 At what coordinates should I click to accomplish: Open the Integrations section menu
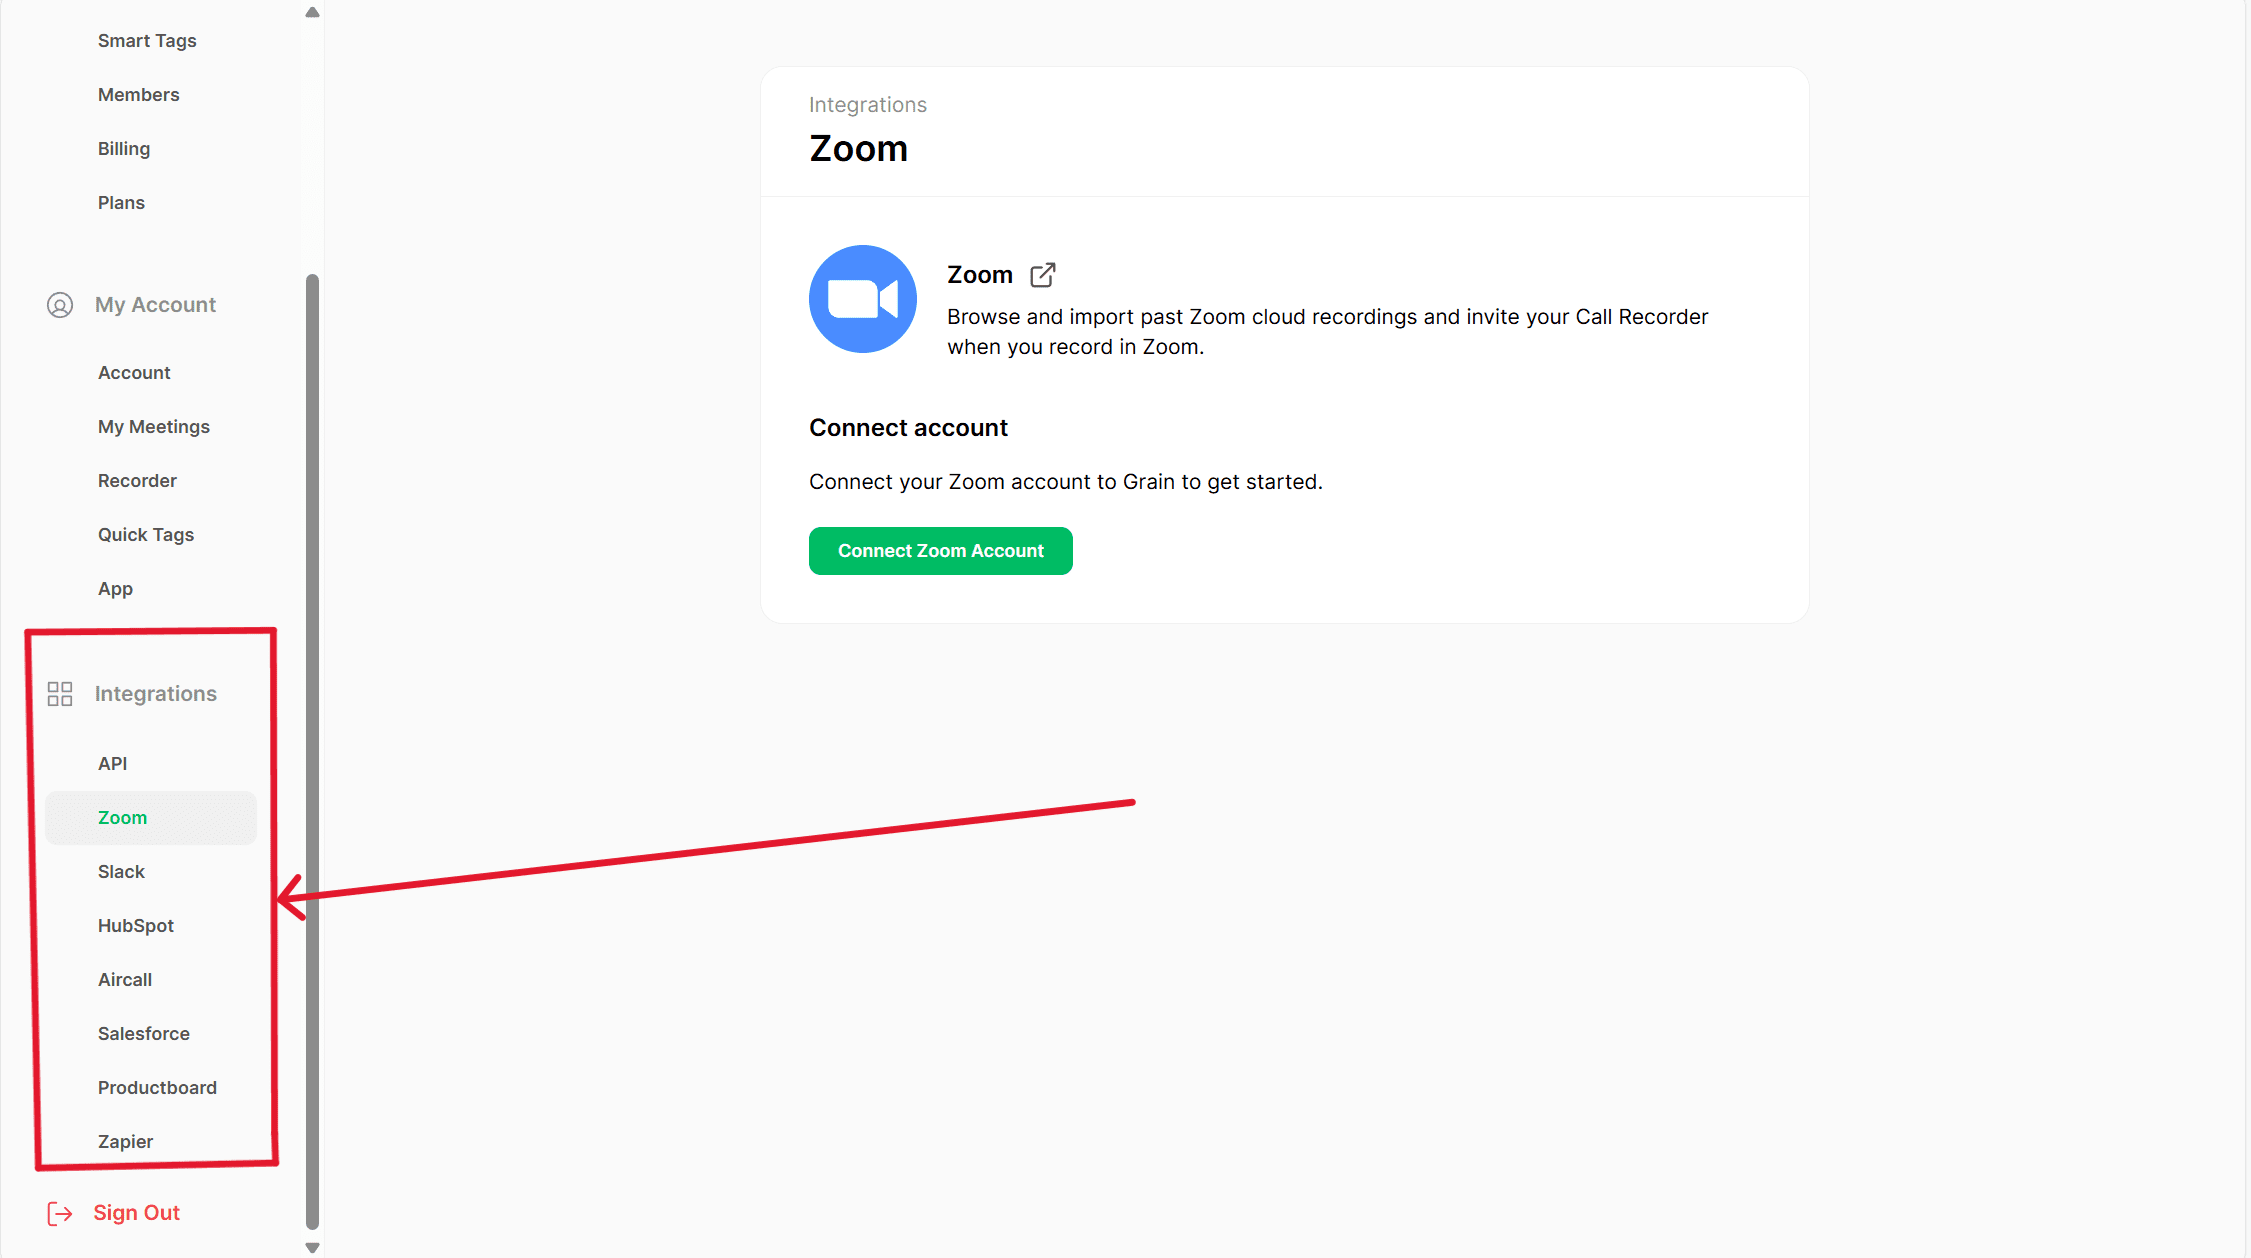(x=156, y=692)
